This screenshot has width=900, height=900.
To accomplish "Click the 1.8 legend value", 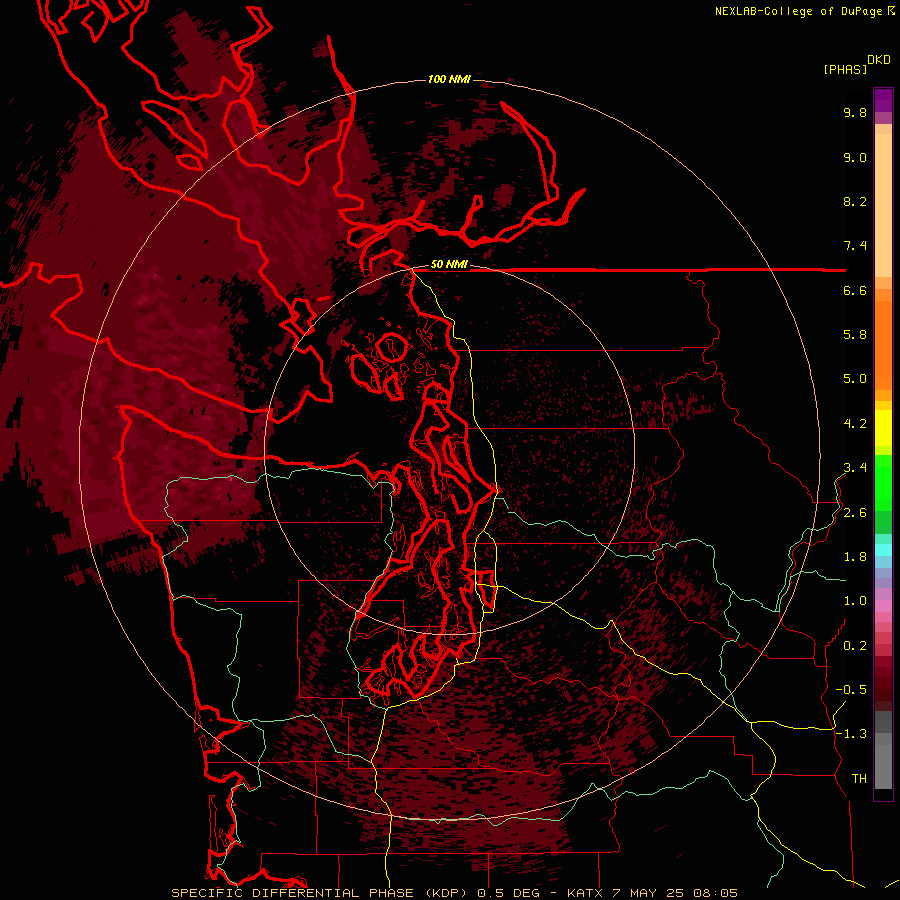I will [x=855, y=557].
